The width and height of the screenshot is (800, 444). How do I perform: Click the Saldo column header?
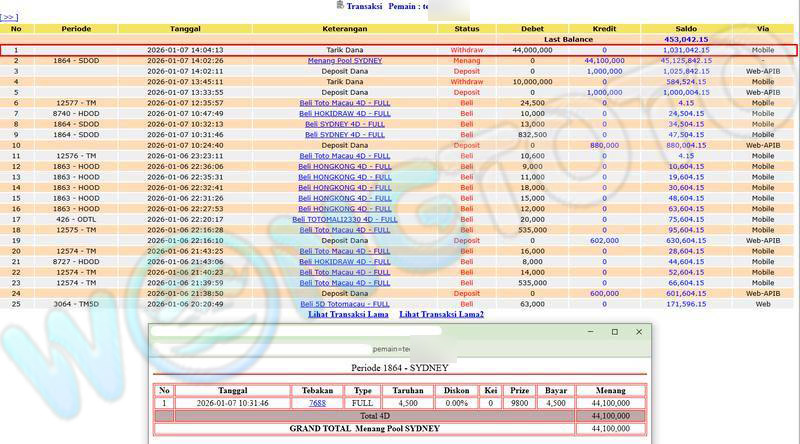click(685, 28)
